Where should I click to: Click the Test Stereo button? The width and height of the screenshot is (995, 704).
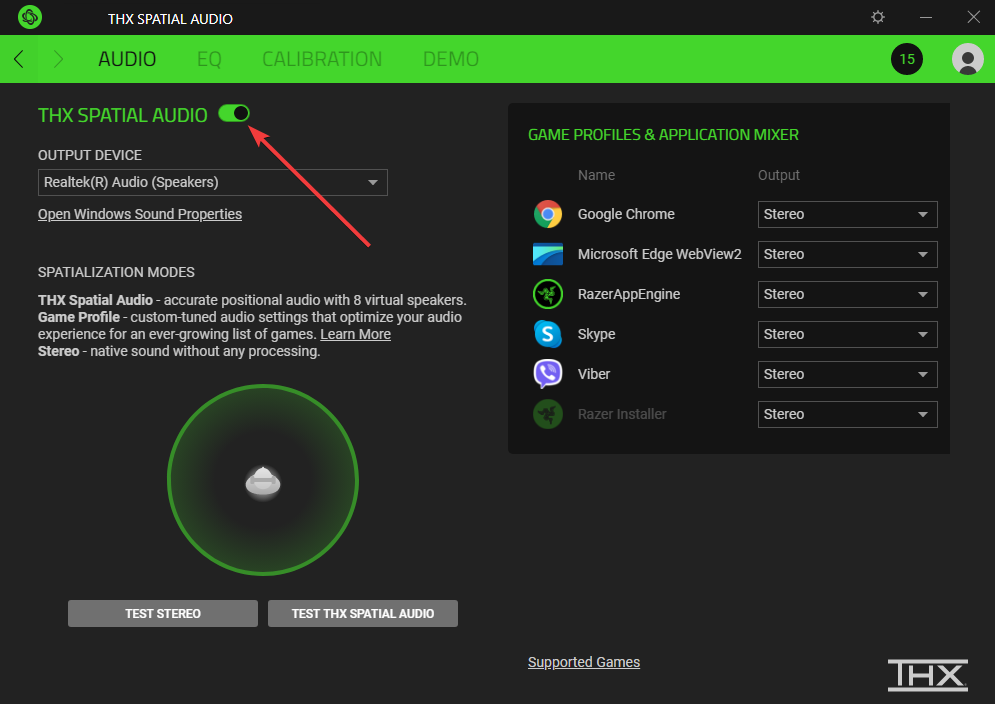click(x=162, y=614)
